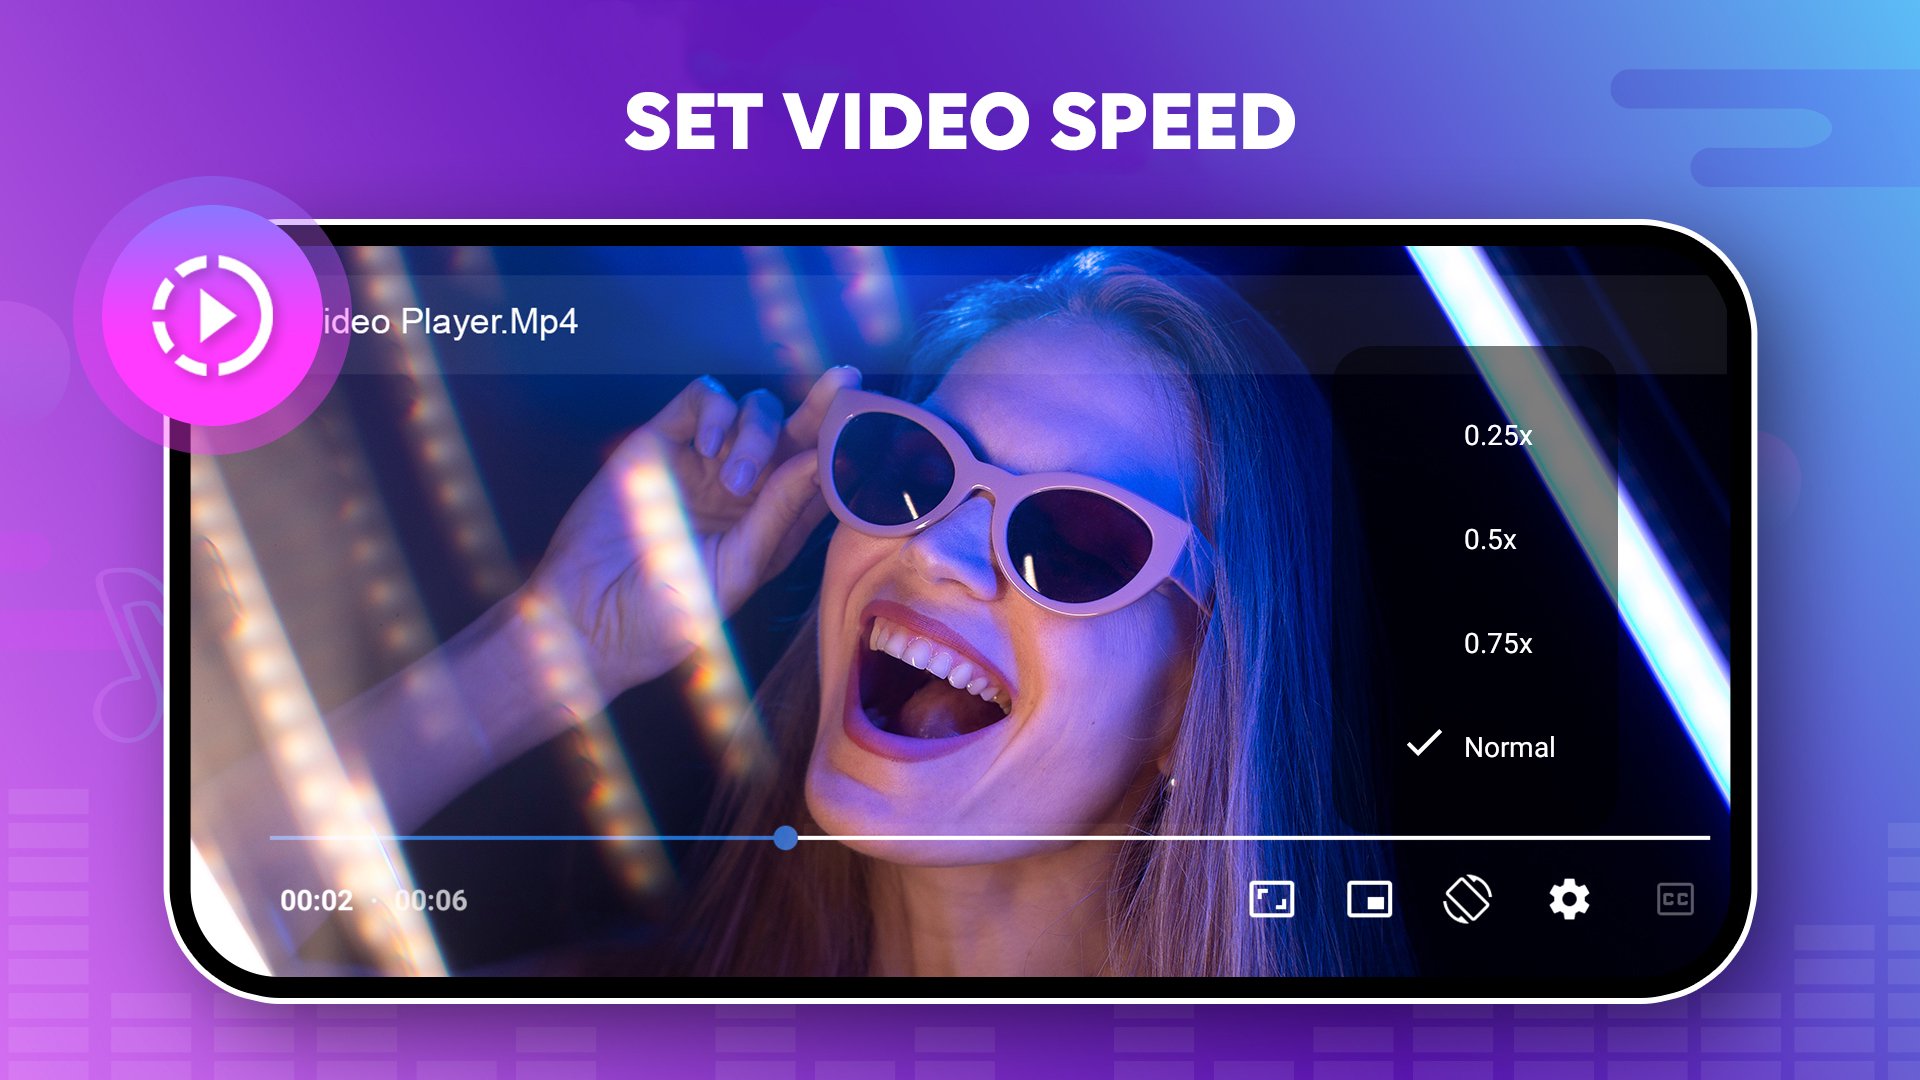Click the pink circular play logo
The image size is (1920, 1080).
[212, 317]
